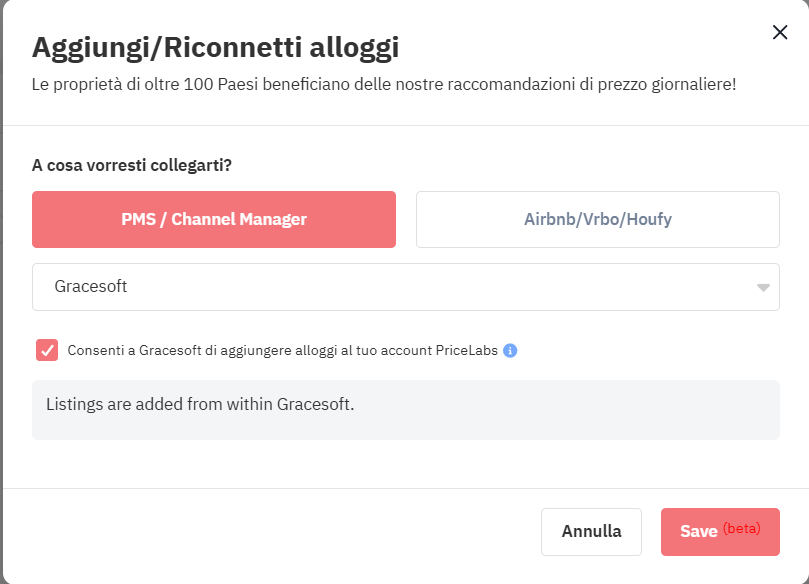Click the blue info icon beside PriceLabs

pyautogui.click(x=510, y=350)
